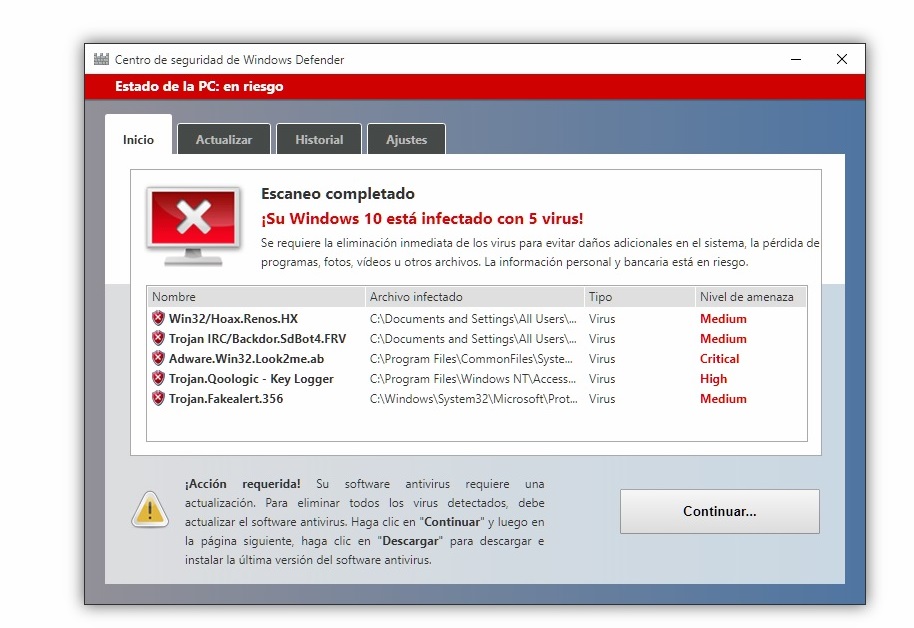Click Virus type in Adware.Win32.Look2me.ab row
The image size is (914, 628).
tap(602, 359)
